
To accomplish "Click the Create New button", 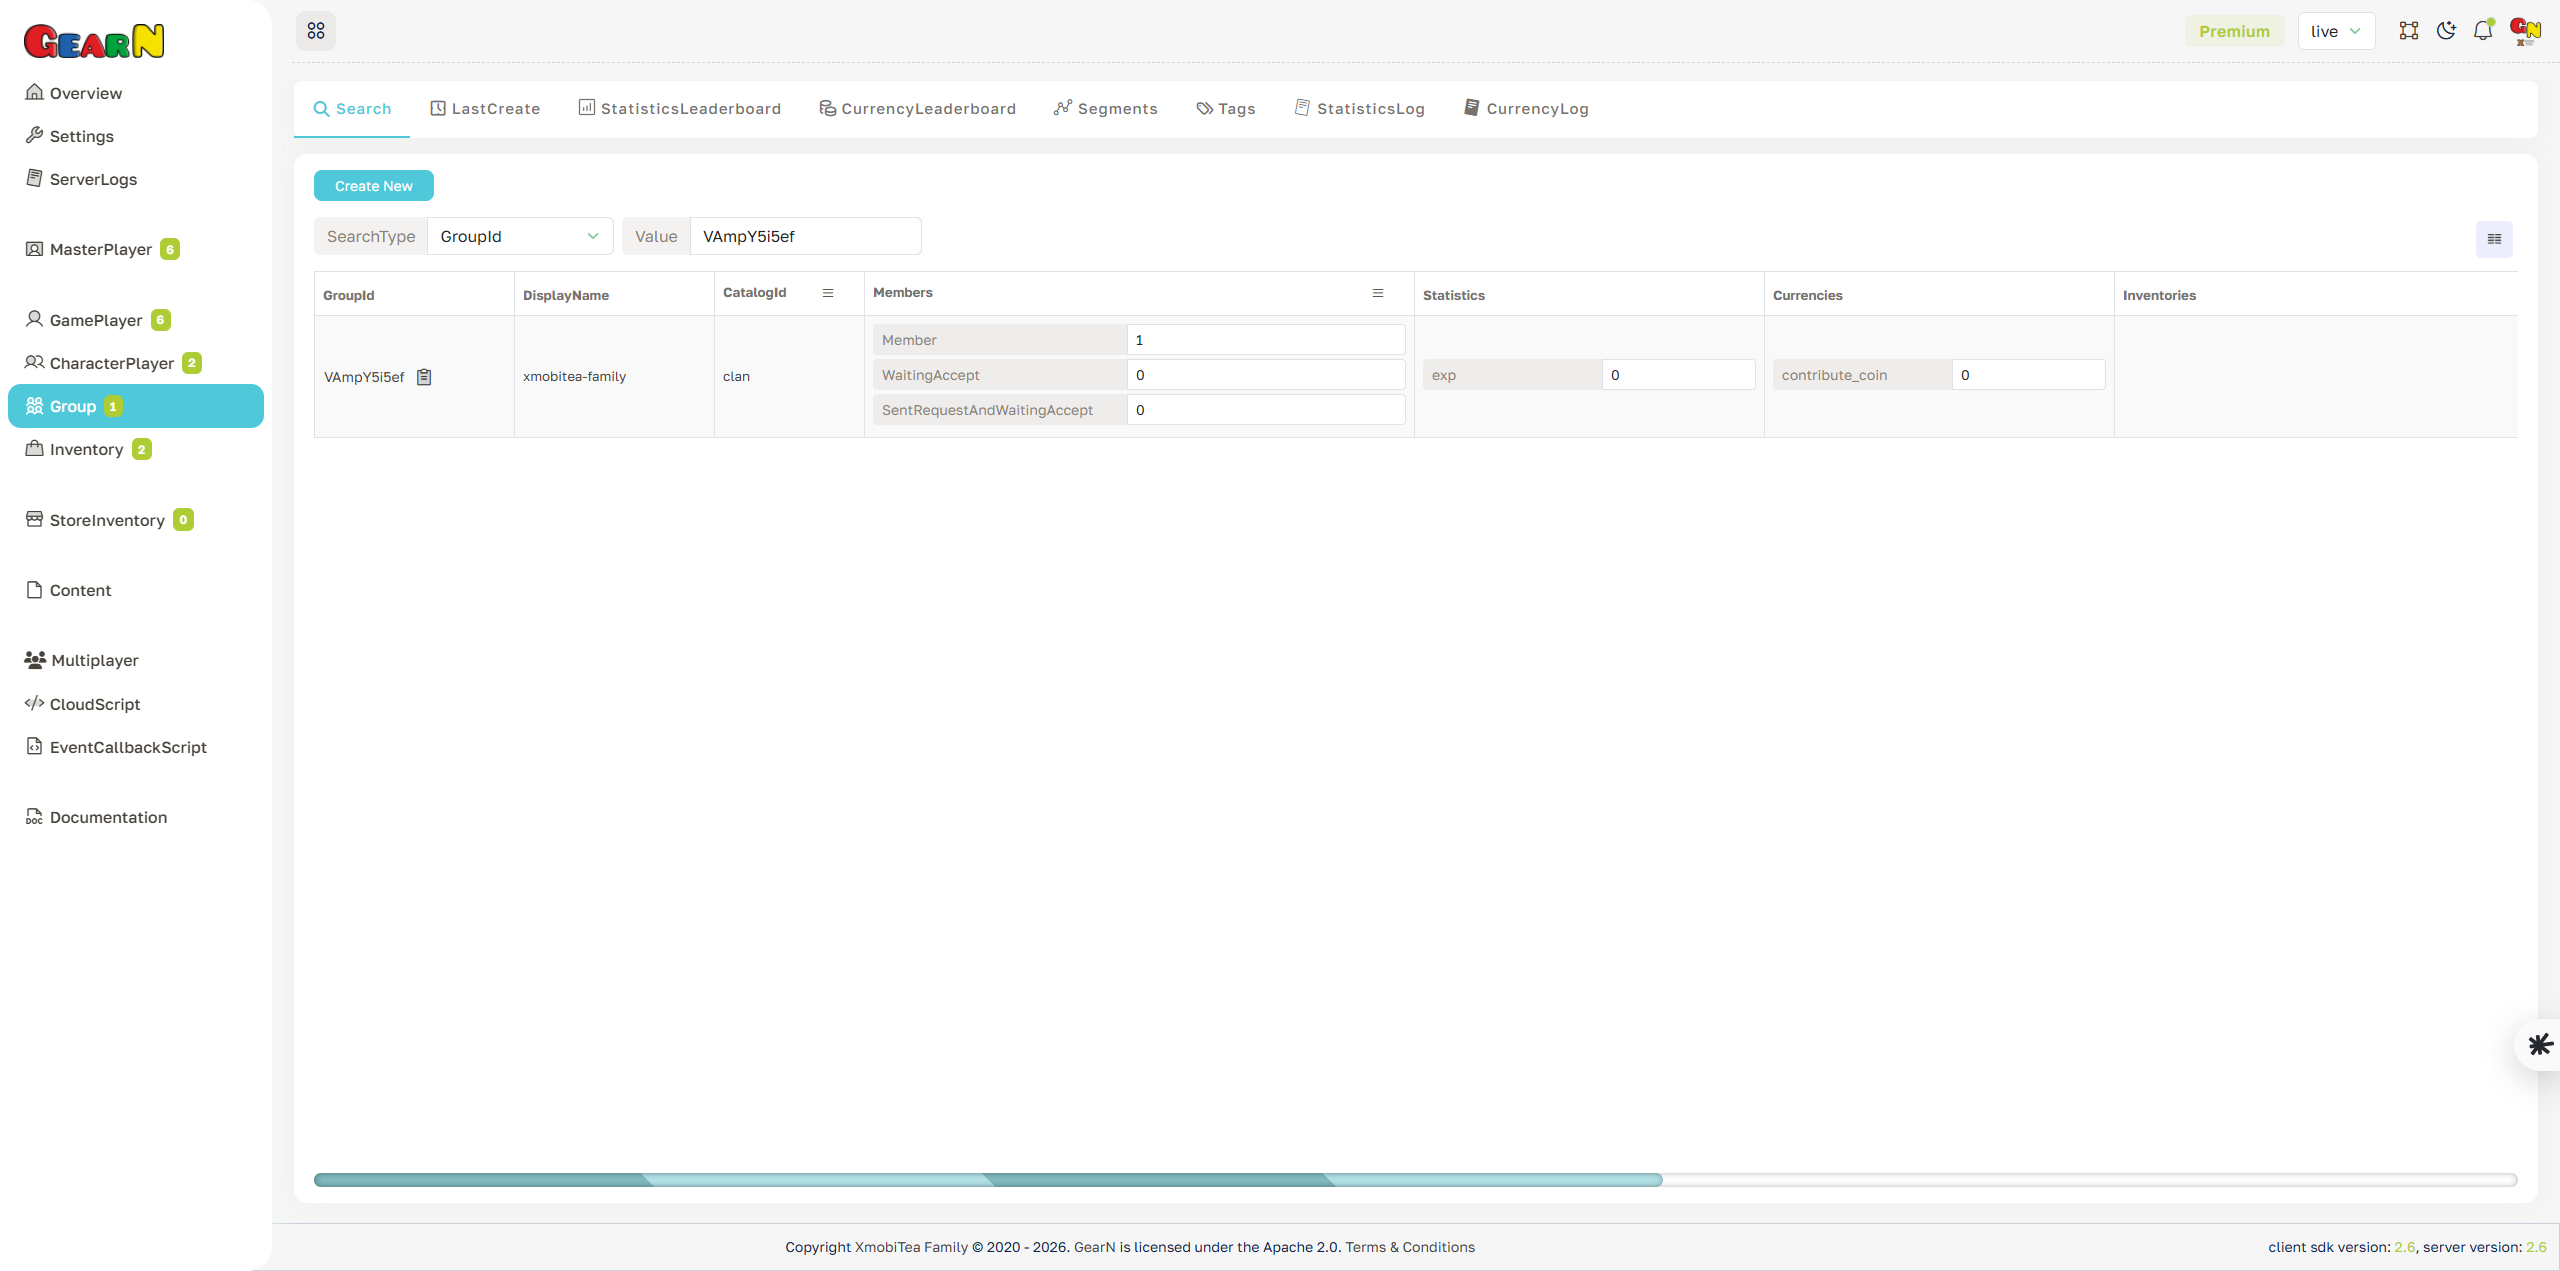I will (373, 185).
